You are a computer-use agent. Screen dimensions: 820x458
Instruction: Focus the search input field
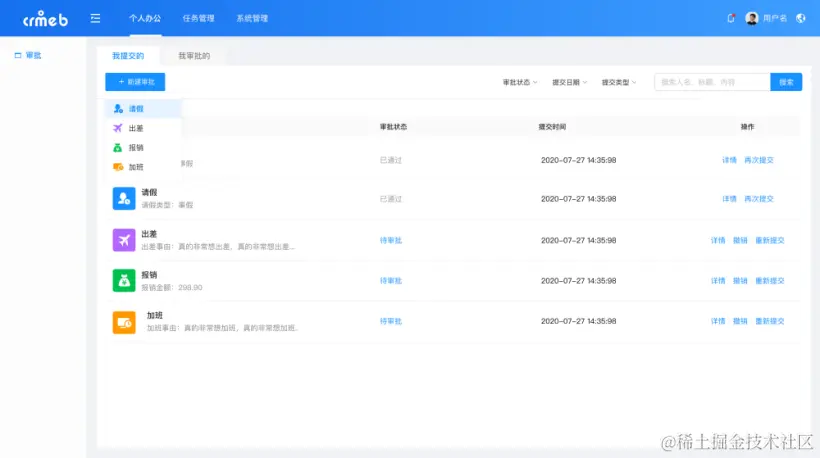tap(712, 82)
